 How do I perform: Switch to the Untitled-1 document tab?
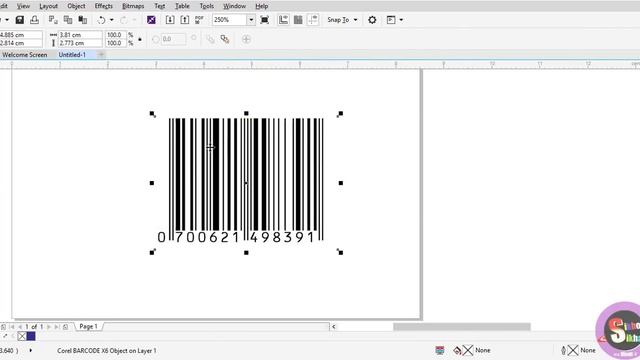coord(72,55)
